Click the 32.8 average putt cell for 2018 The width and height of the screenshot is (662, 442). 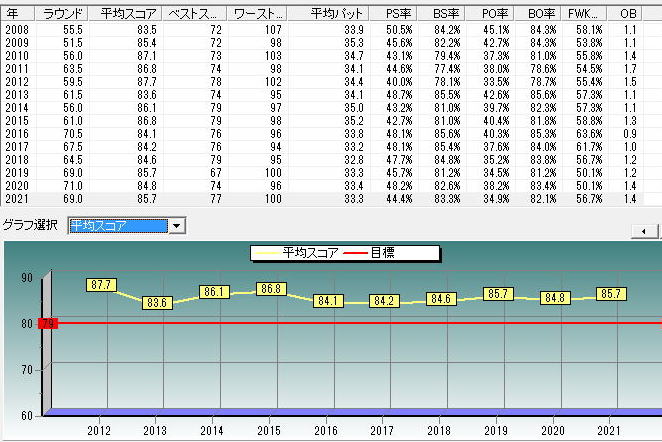coord(354,160)
